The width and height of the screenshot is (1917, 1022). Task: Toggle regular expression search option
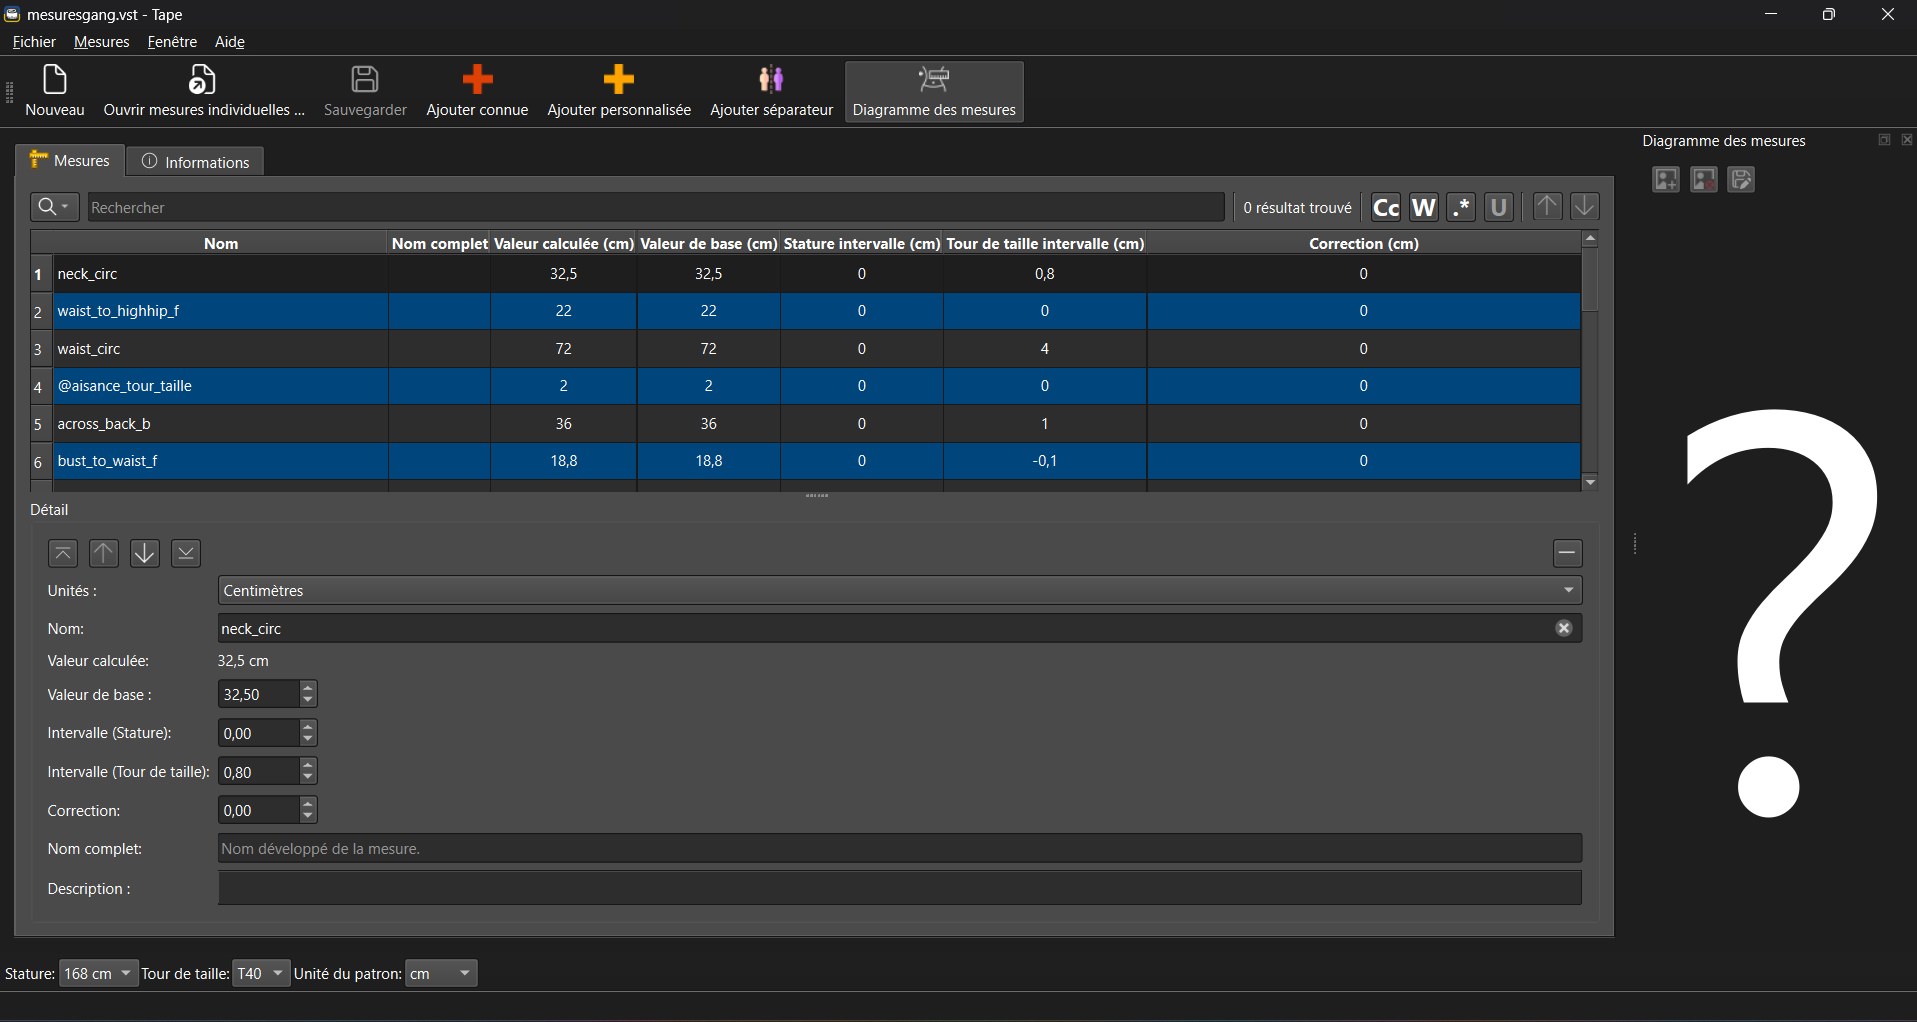[x=1461, y=207]
